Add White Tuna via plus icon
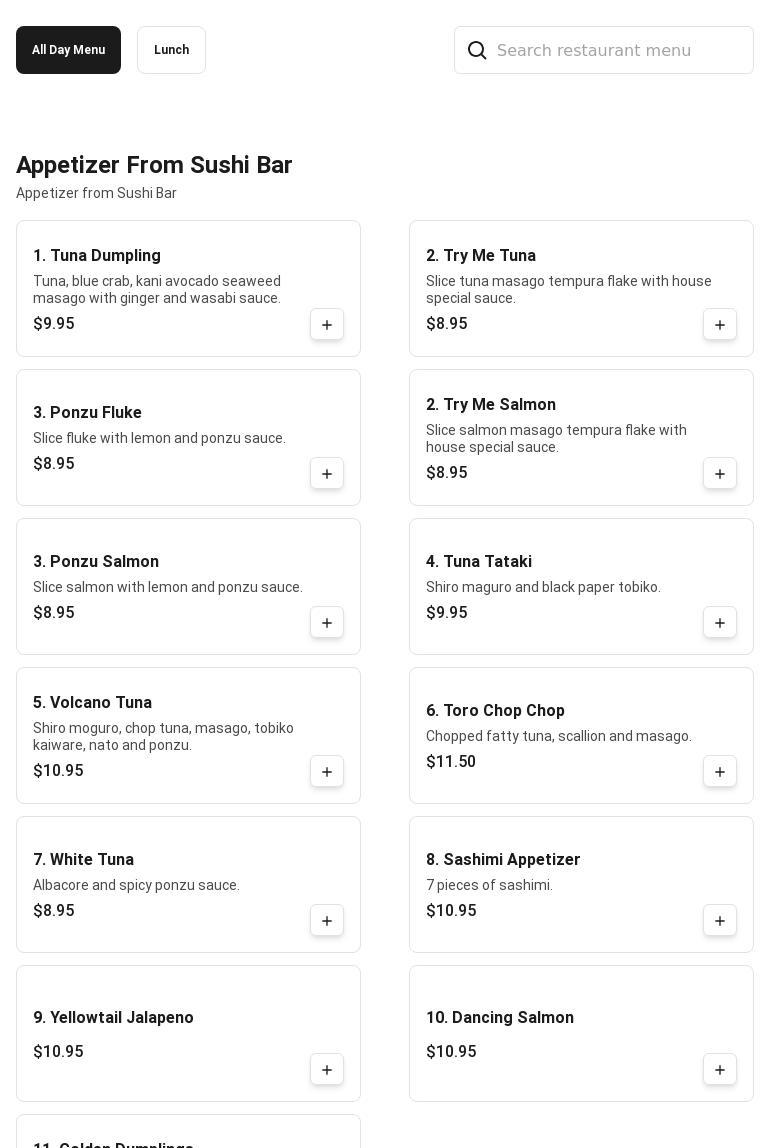 coord(327,921)
